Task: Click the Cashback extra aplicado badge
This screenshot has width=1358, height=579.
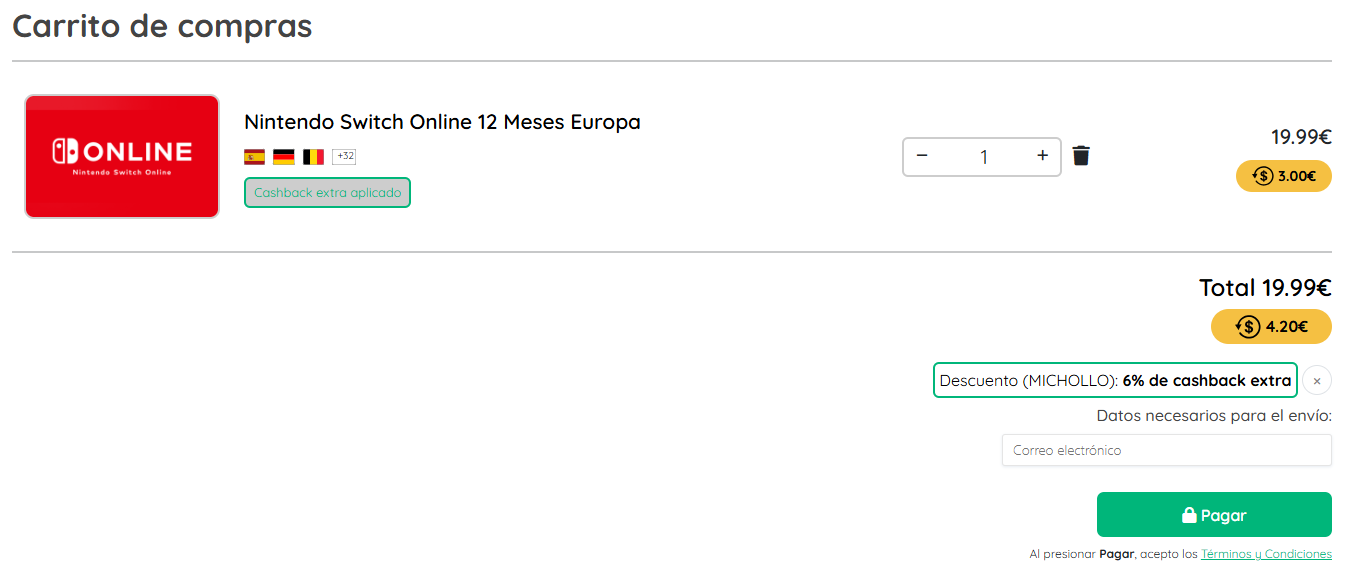Action: (x=327, y=193)
